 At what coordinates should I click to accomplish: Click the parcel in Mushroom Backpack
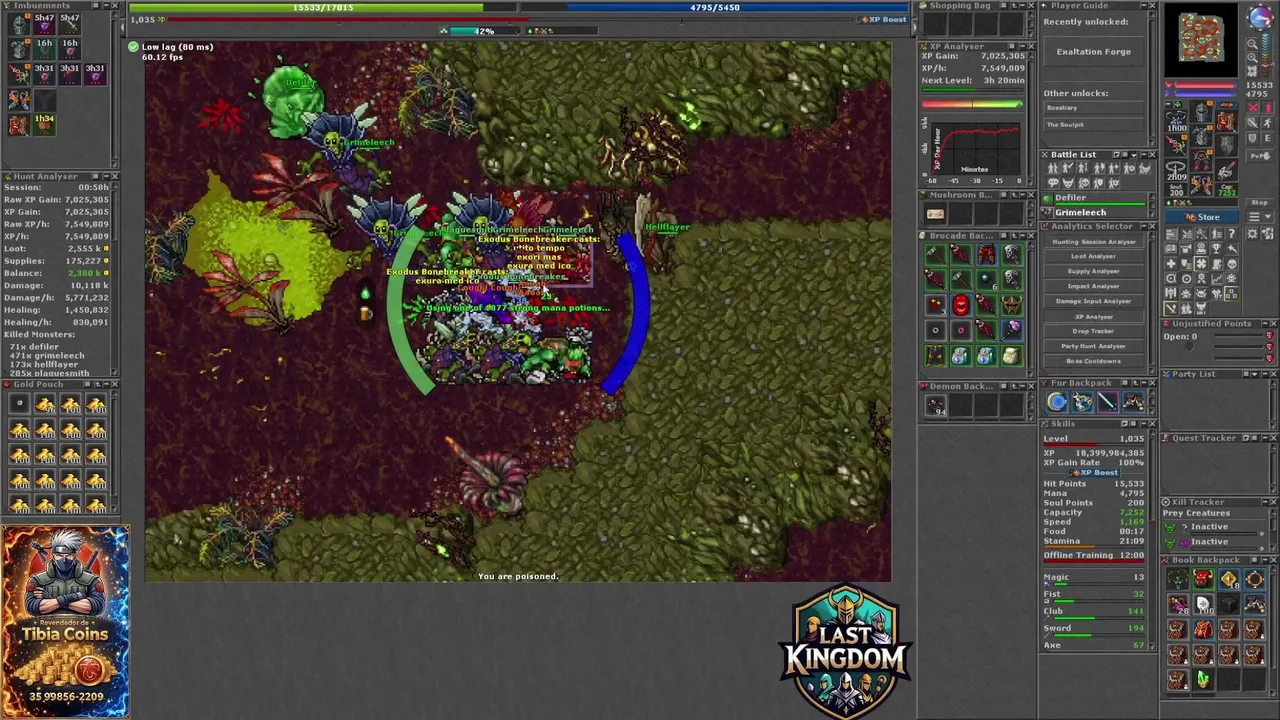point(936,214)
